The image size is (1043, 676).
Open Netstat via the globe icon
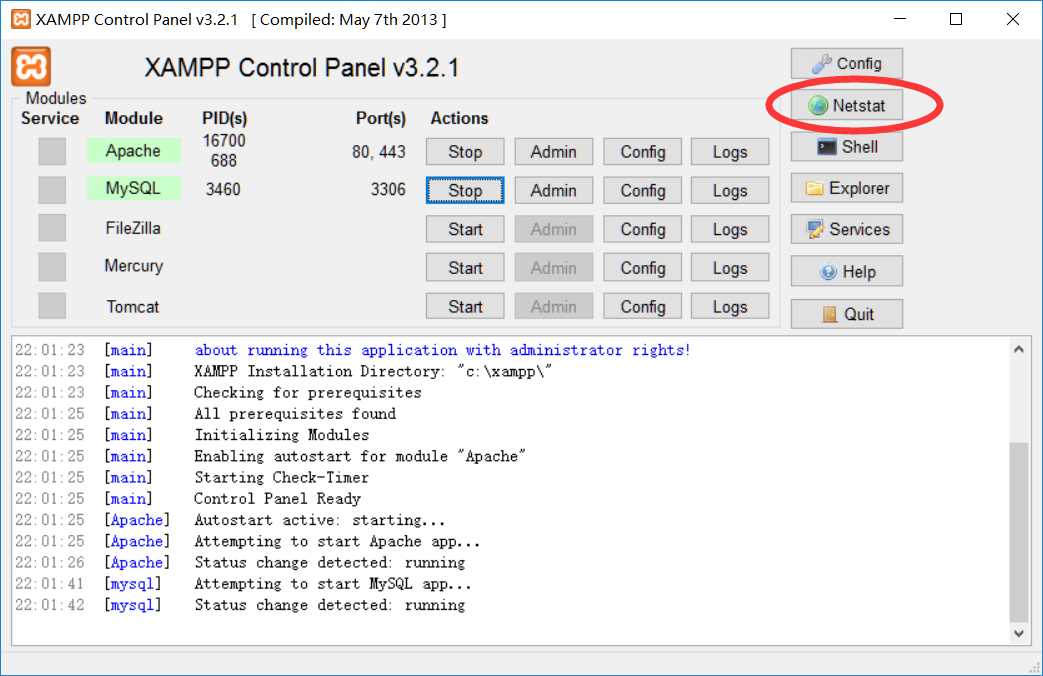pos(846,105)
